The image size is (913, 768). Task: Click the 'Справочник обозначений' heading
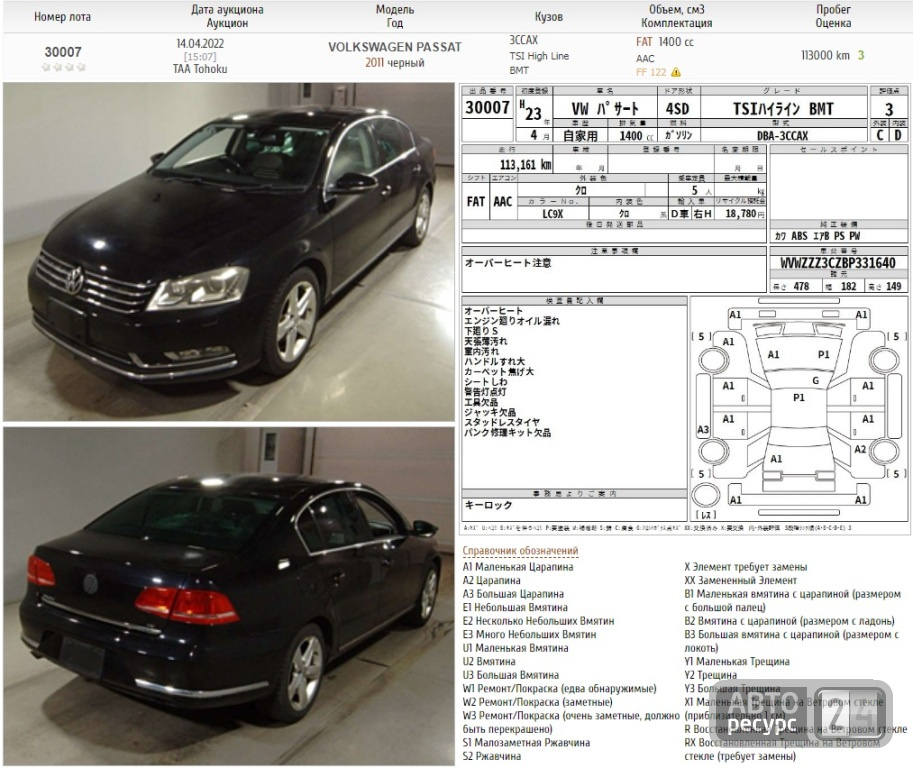point(520,550)
